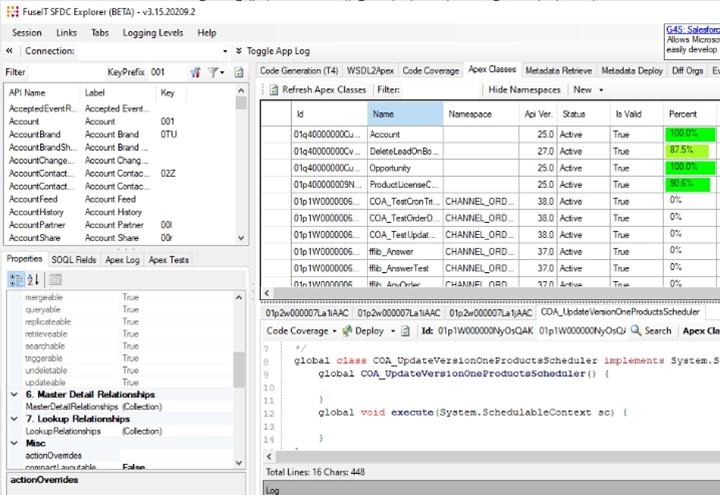Viewport: 720px width, 495px height.
Task: Collapse the left panel with double-left chevron
Action: coord(9,51)
